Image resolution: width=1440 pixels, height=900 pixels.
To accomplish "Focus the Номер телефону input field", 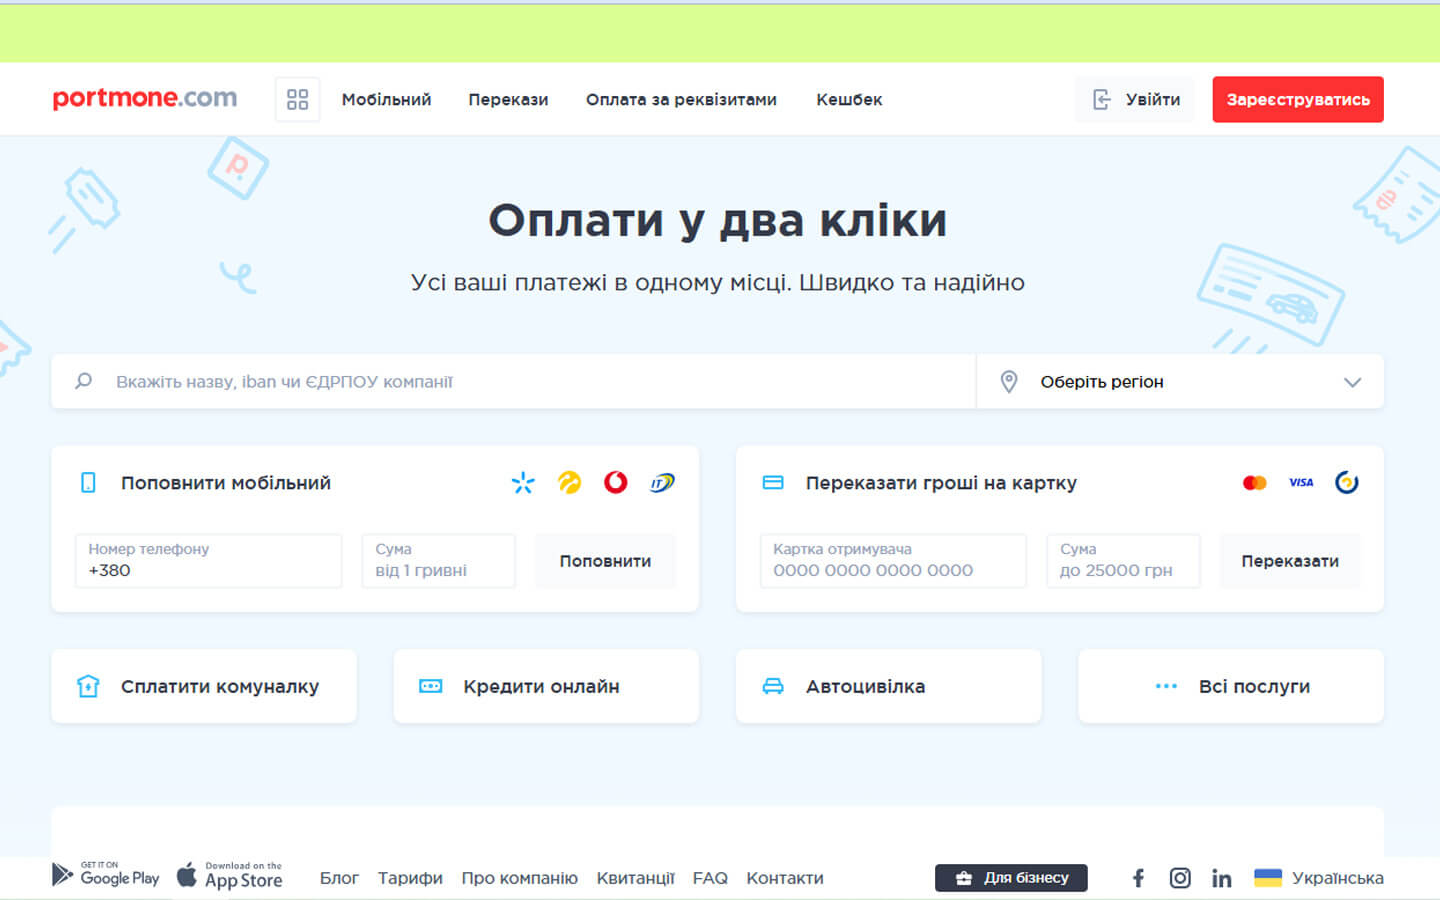I will tap(208, 561).
